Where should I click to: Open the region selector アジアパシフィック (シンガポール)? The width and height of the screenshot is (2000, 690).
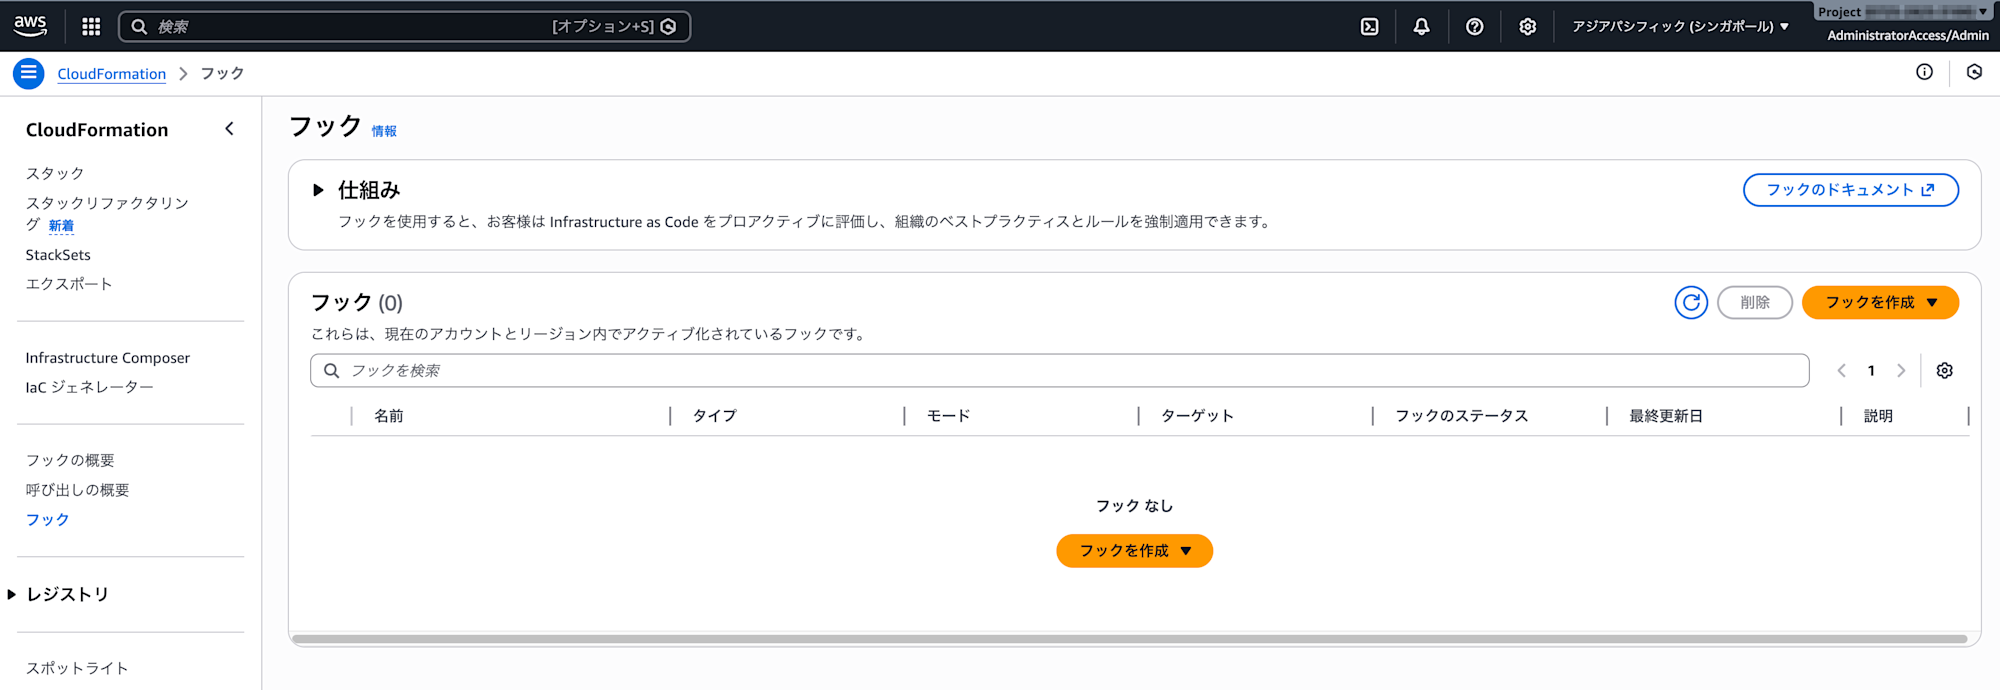tap(1680, 27)
